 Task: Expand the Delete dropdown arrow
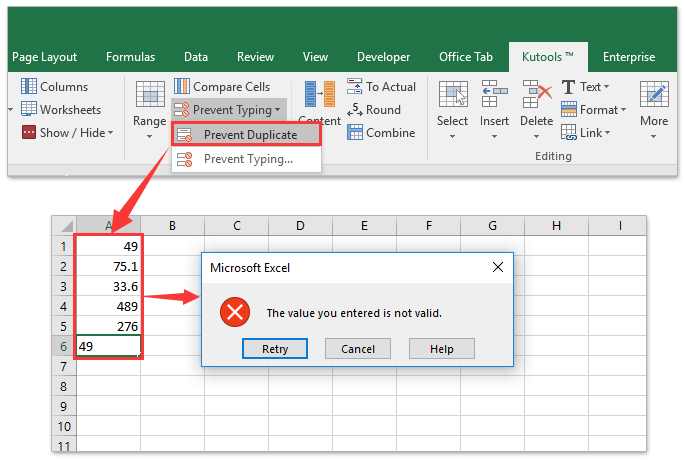[536, 137]
